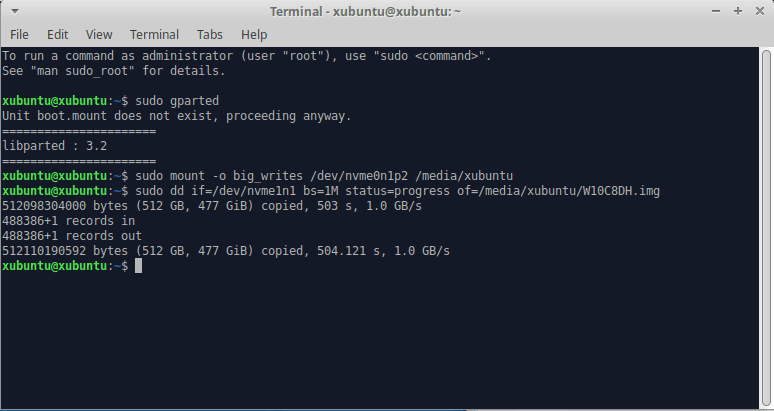Maximize the terminal window
This screenshot has height=411, width=774.
coord(737,11)
